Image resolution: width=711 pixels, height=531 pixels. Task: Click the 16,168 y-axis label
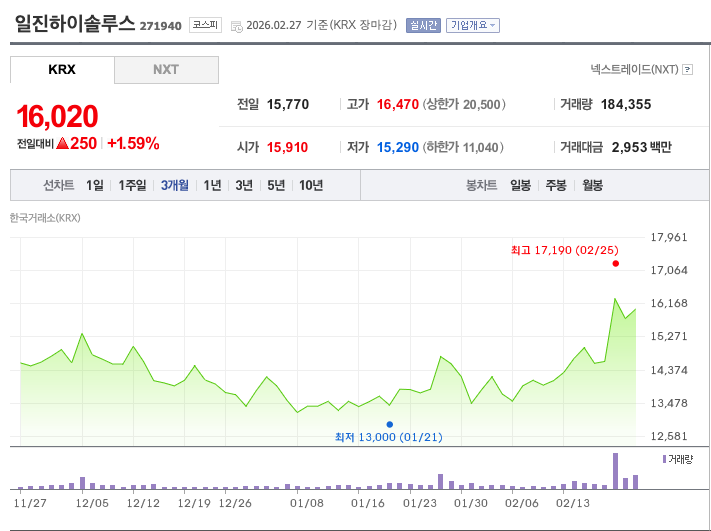(669, 303)
